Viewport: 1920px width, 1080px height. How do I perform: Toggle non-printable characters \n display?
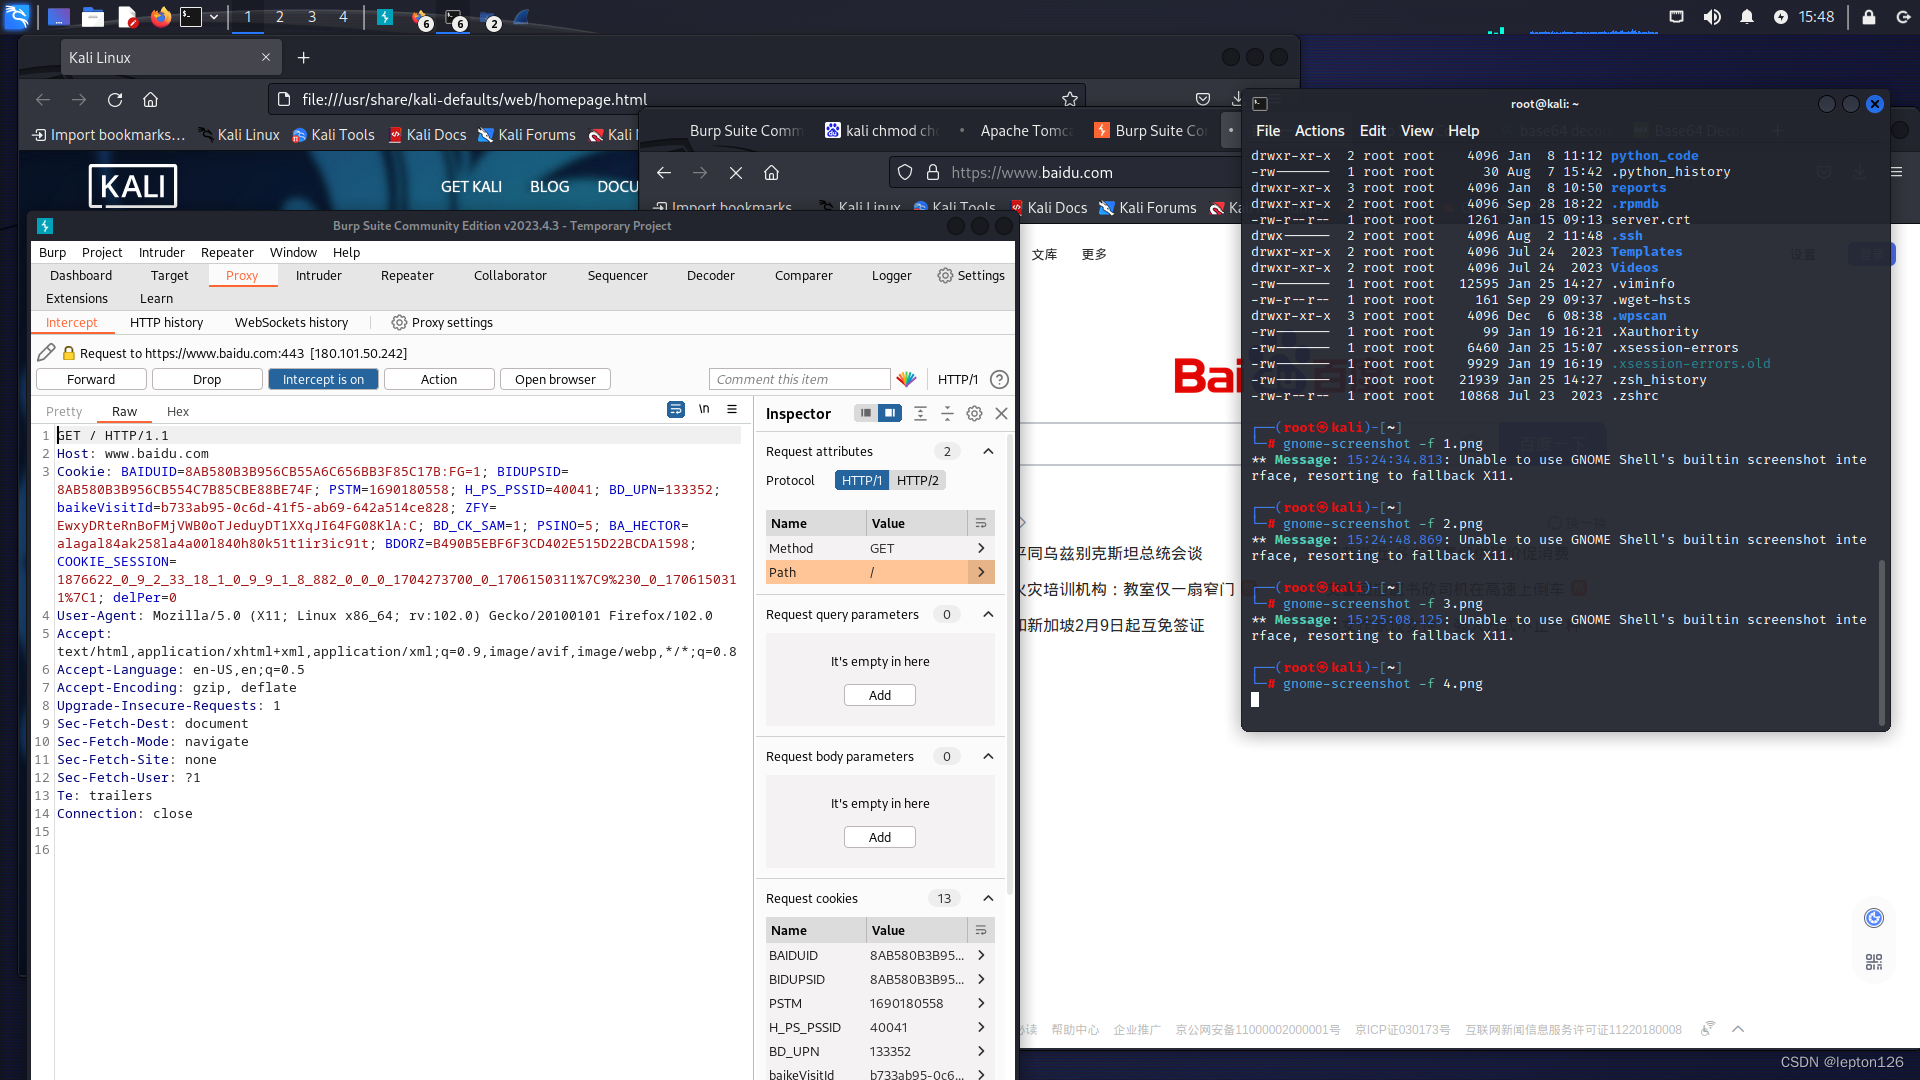pyautogui.click(x=704, y=409)
